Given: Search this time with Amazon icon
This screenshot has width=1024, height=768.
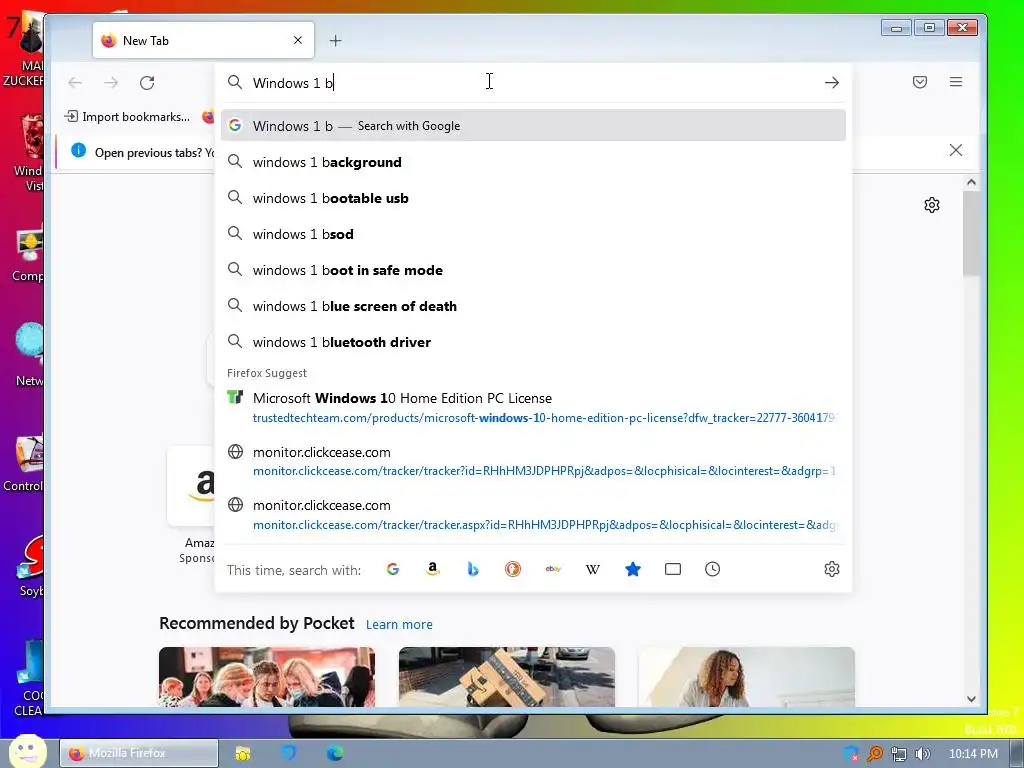Looking at the screenshot, I should pyautogui.click(x=432, y=569).
